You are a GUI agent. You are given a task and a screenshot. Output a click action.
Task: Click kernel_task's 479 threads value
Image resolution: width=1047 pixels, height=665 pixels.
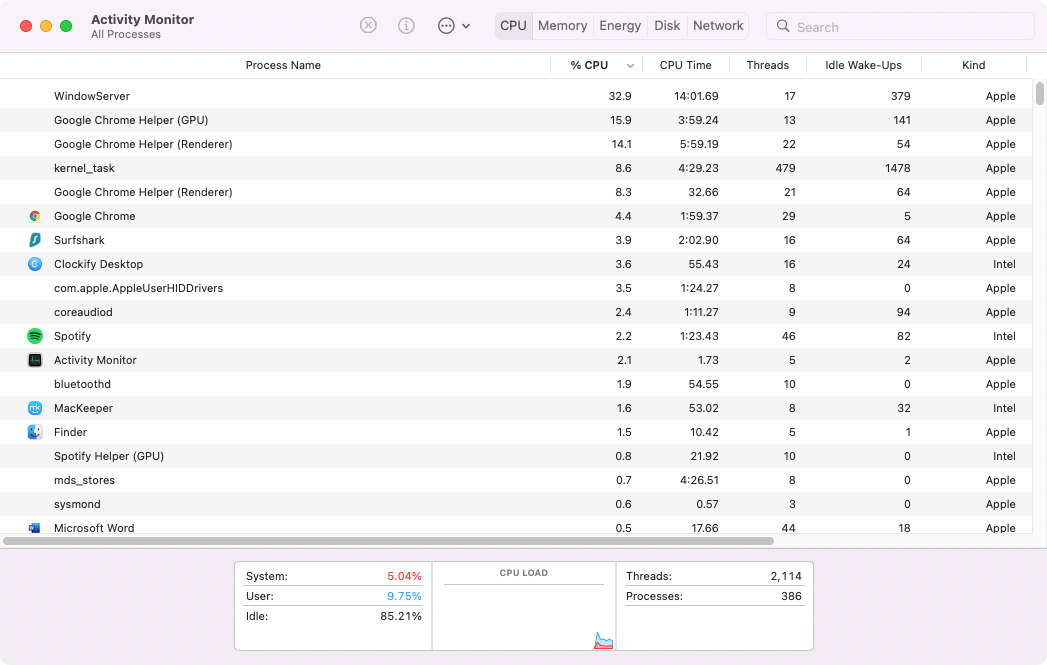point(785,168)
